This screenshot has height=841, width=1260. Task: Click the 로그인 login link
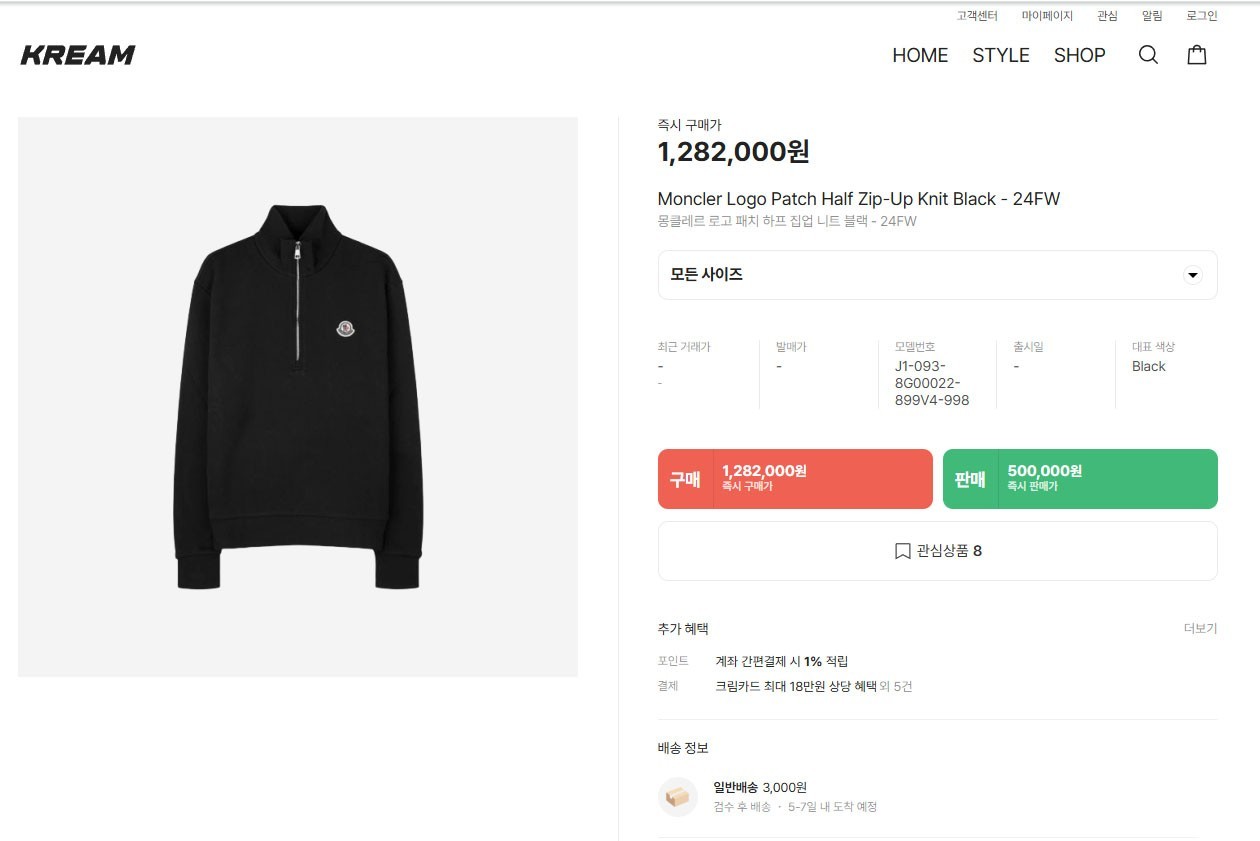[1202, 16]
